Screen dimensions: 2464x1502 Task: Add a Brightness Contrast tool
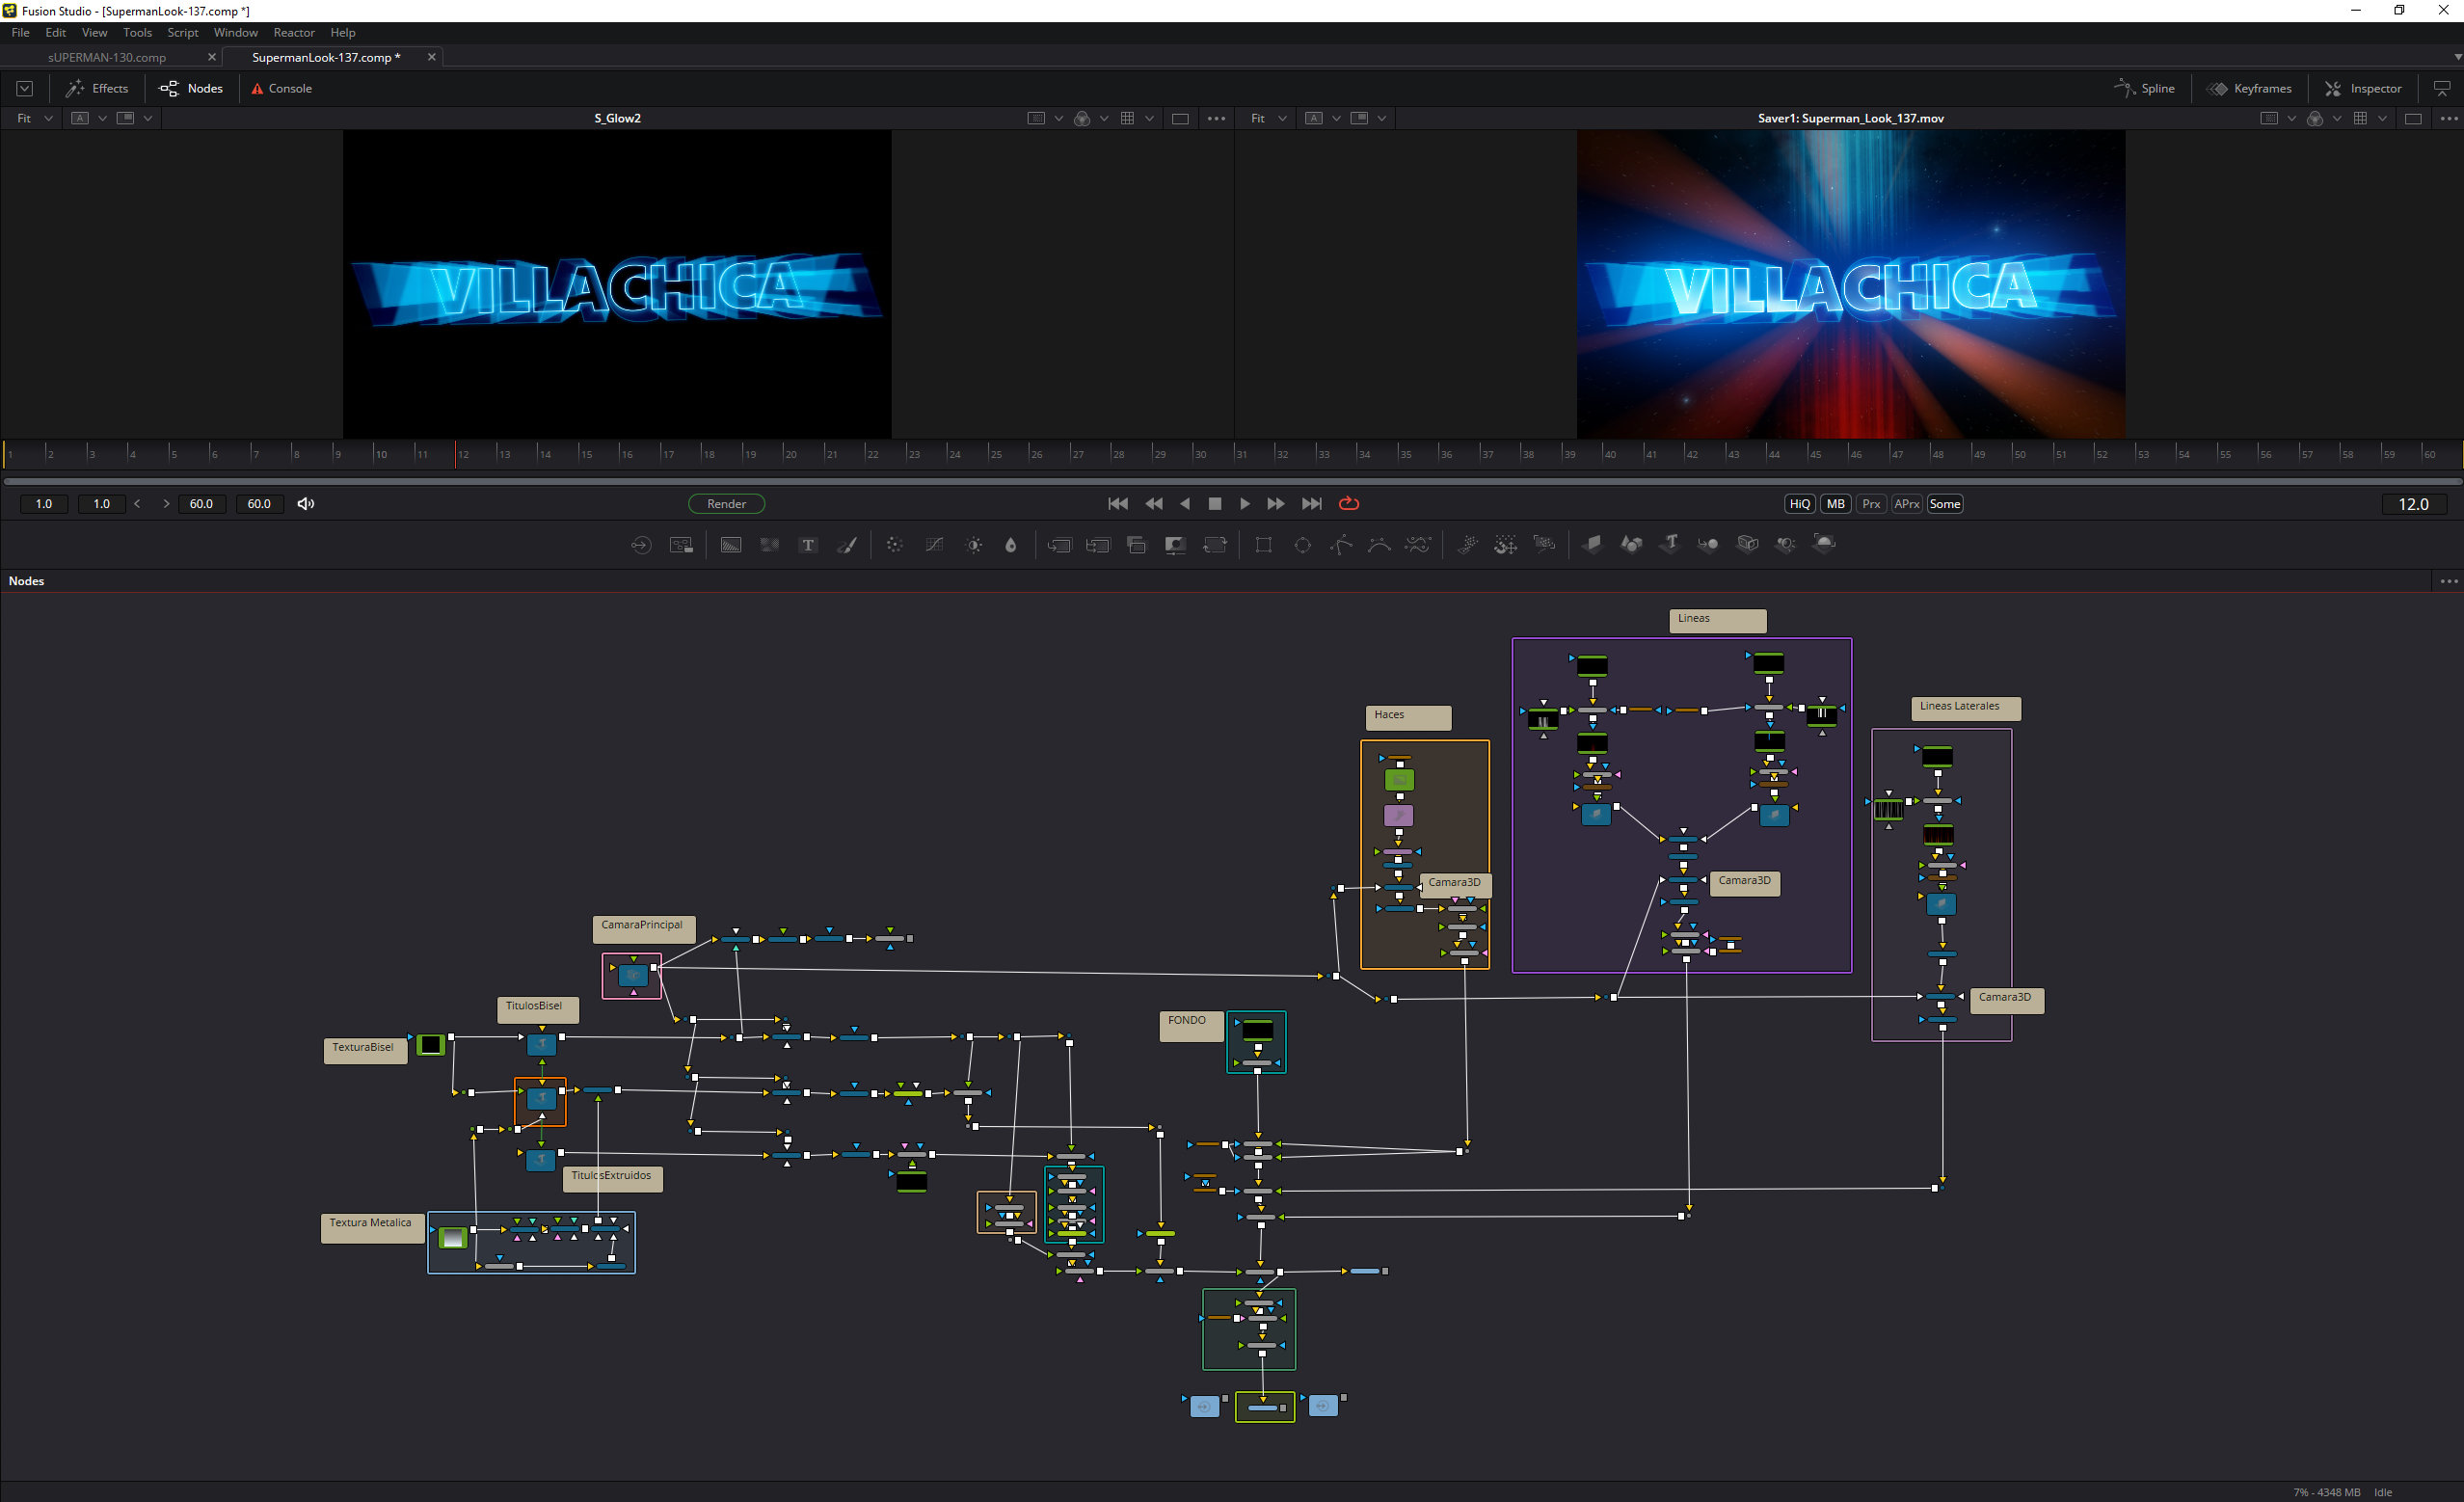coord(973,545)
